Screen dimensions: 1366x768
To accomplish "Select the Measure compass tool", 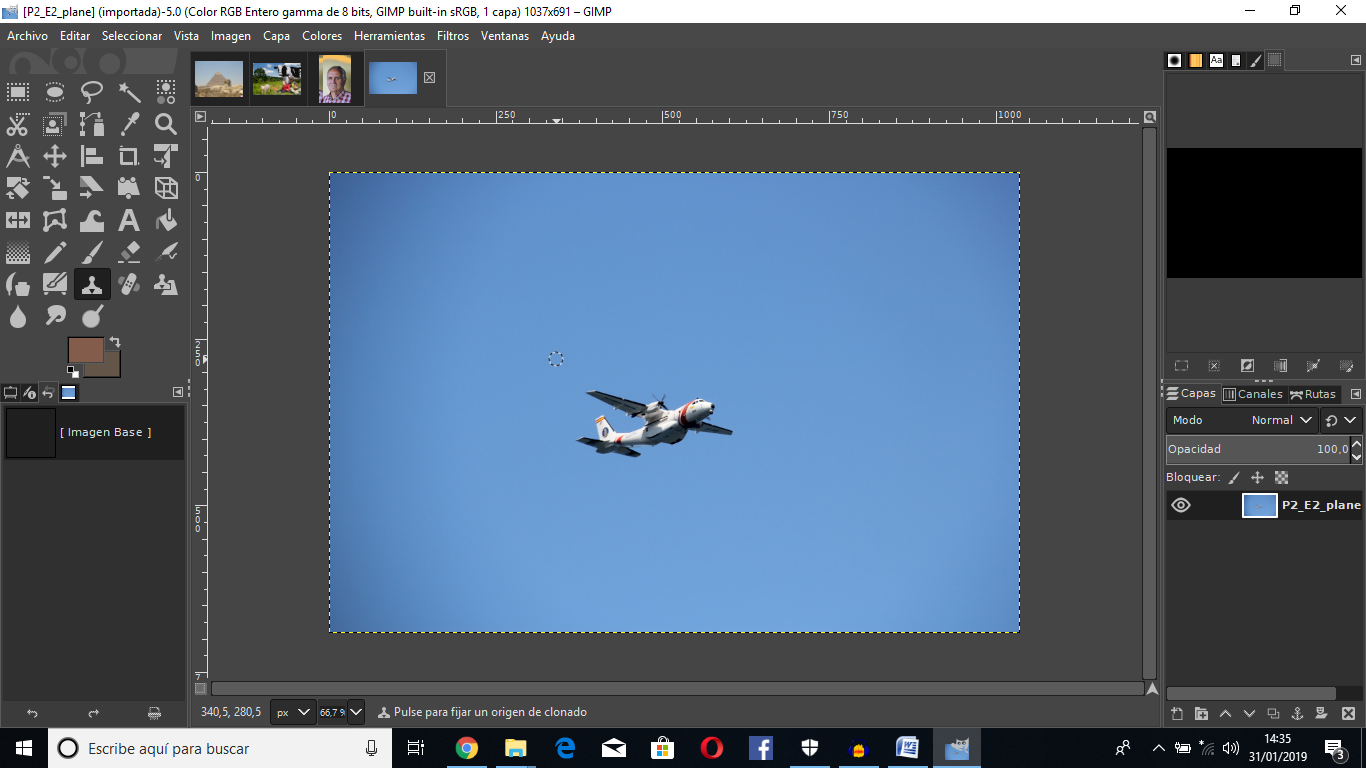I will (x=18, y=157).
